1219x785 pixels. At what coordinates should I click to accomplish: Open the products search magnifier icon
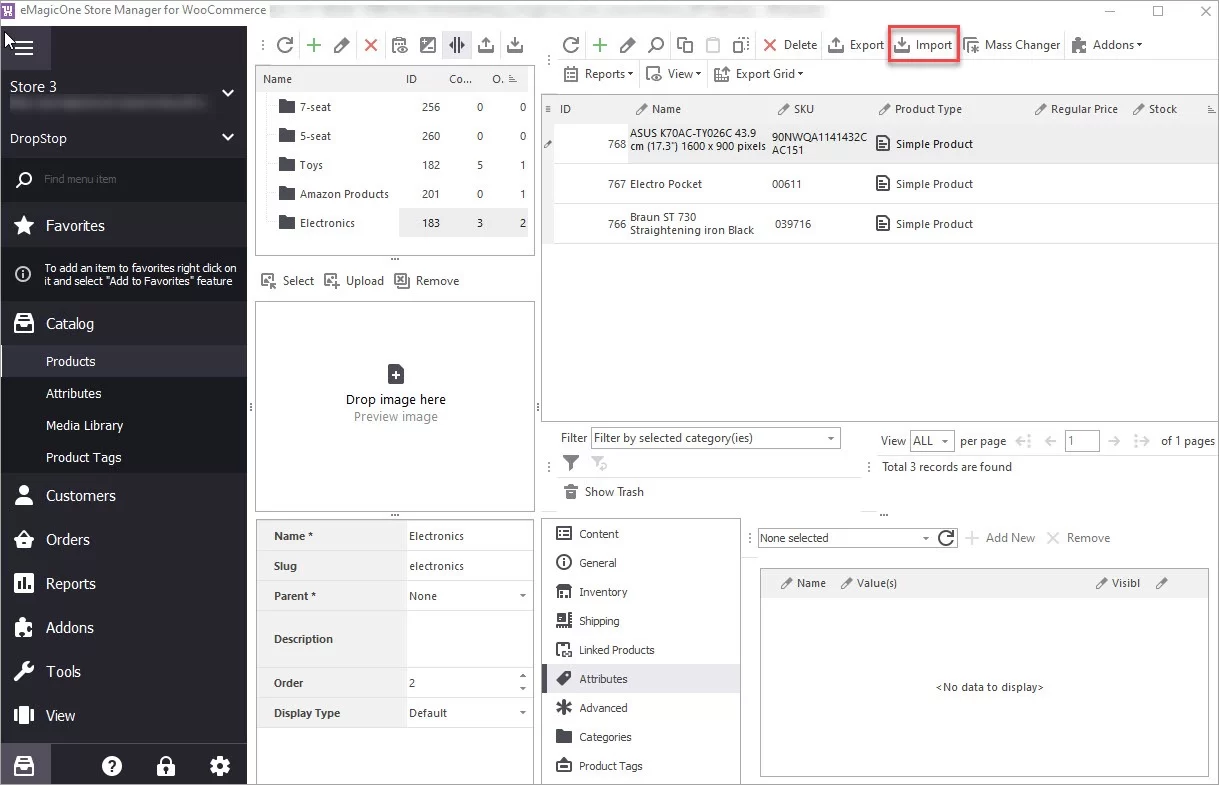[x=653, y=45]
